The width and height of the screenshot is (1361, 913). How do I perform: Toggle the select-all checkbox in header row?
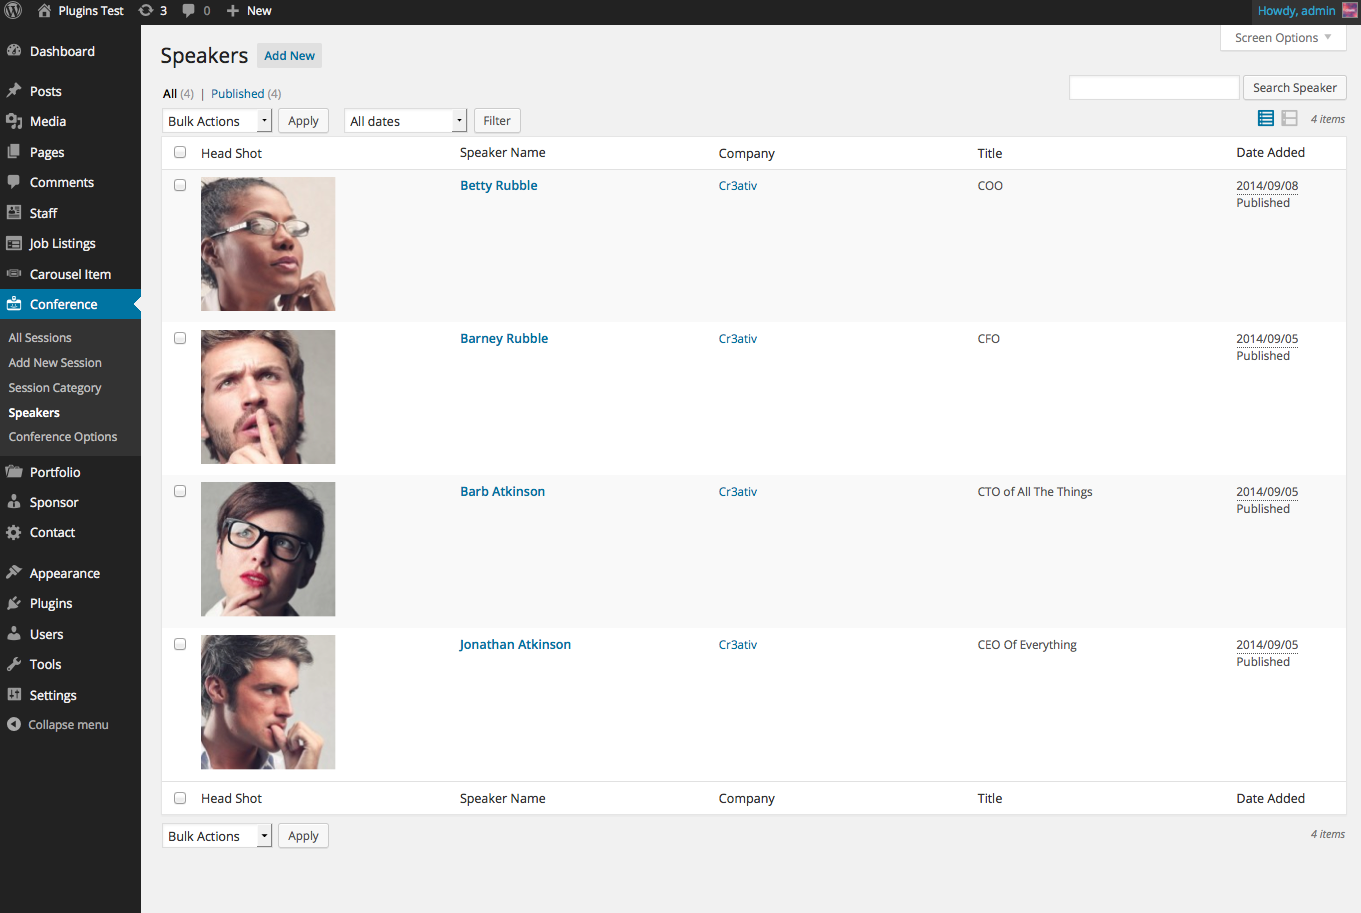(180, 153)
